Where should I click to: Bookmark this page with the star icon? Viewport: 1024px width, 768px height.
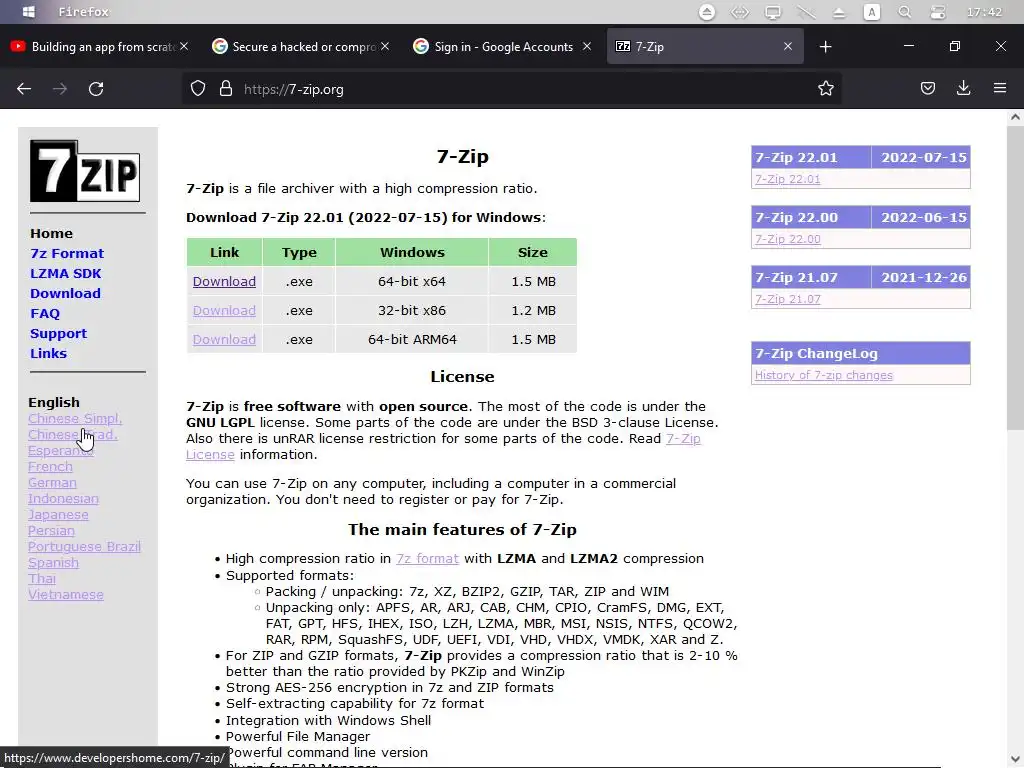tap(825, 89)
